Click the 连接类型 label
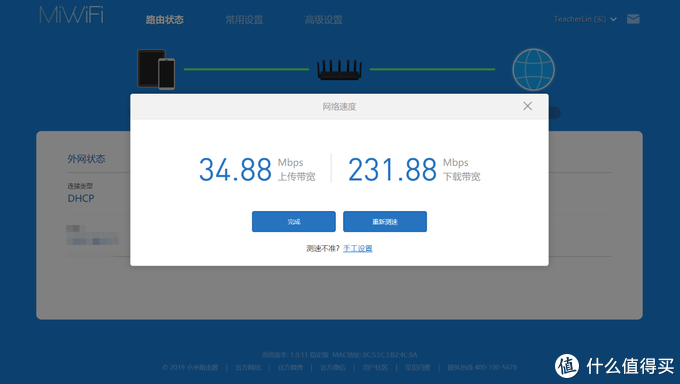This screenshot has height=384, width=680. pos(80,186)
